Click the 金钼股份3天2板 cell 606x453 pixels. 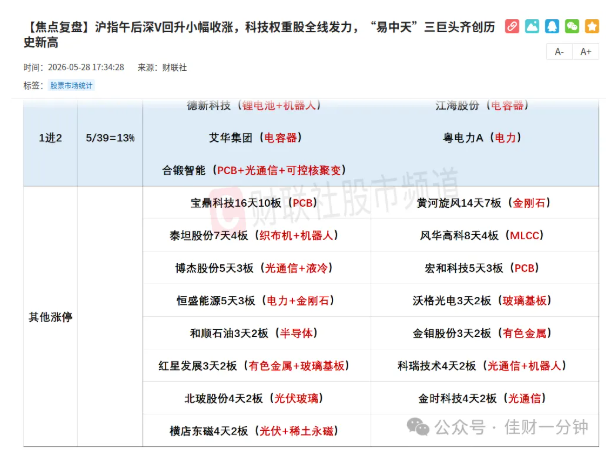pyautogui.click(x=484, y=333)
